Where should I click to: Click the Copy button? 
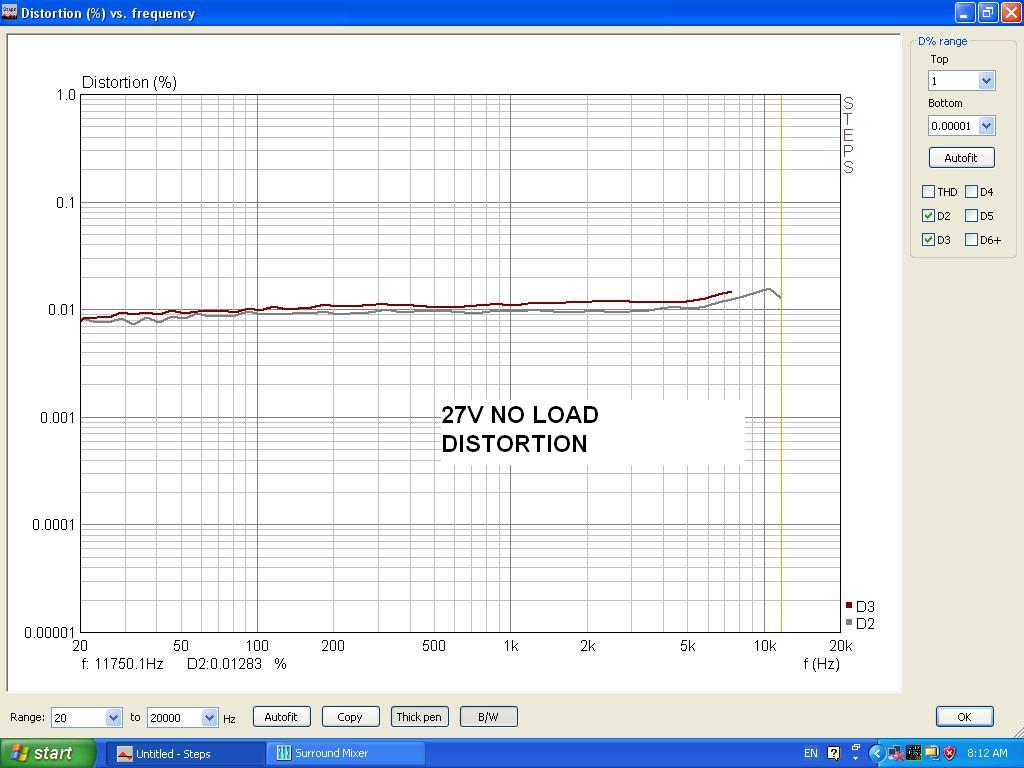point(350,716)
